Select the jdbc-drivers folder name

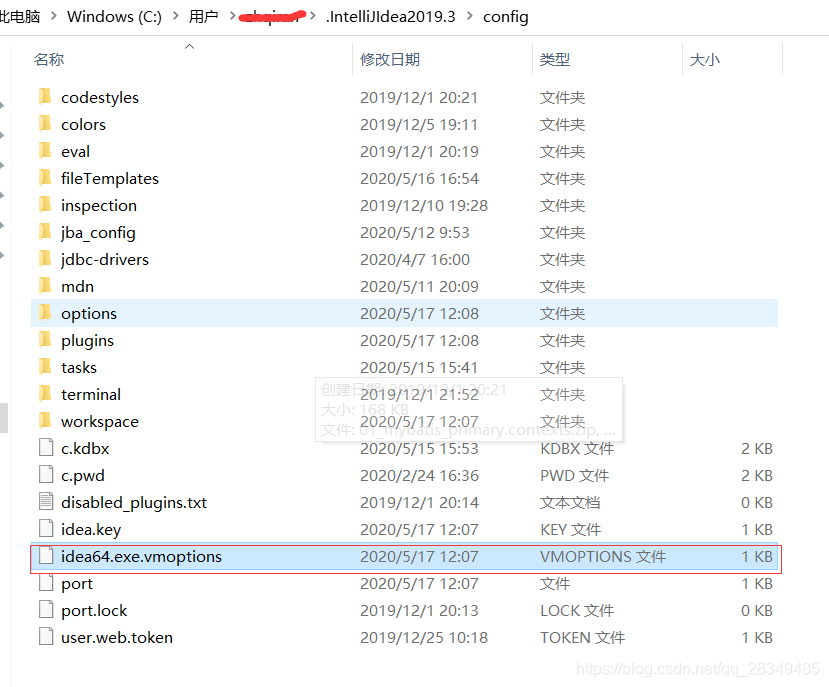105,260
